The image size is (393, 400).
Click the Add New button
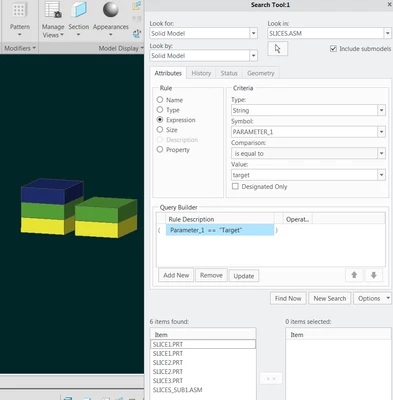176,275
